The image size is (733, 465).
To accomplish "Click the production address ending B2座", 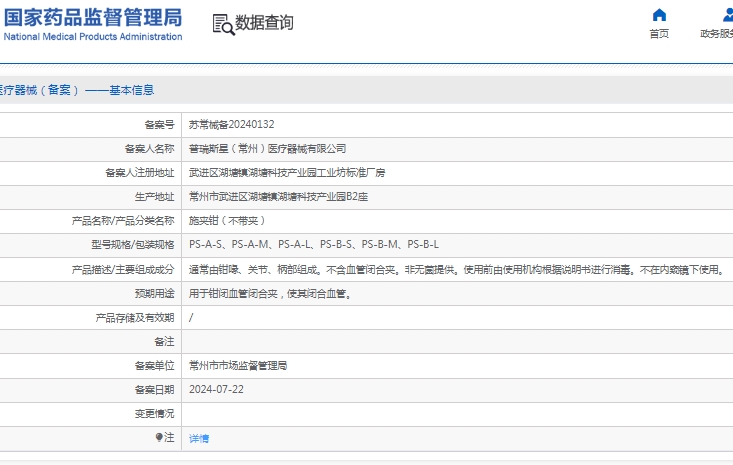I will (x=278, y=197).
